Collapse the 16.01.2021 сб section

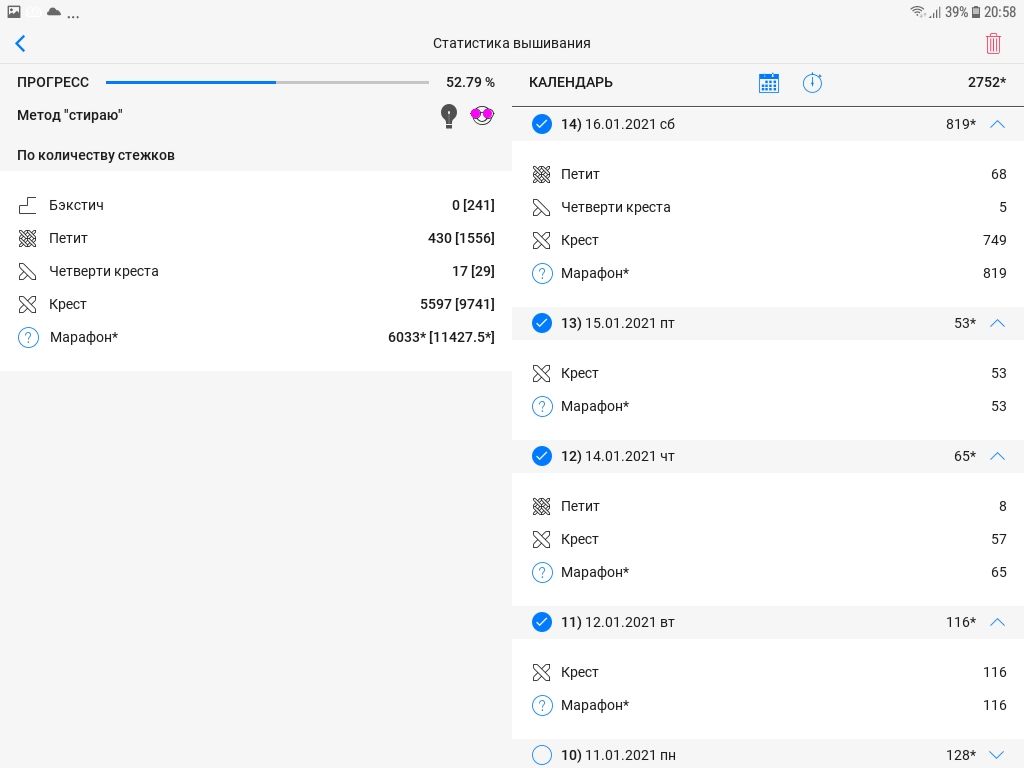tap(996, 124)
